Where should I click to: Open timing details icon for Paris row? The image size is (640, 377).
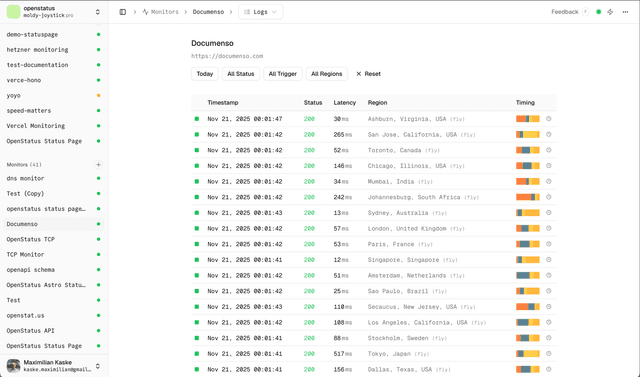[549, 244]
